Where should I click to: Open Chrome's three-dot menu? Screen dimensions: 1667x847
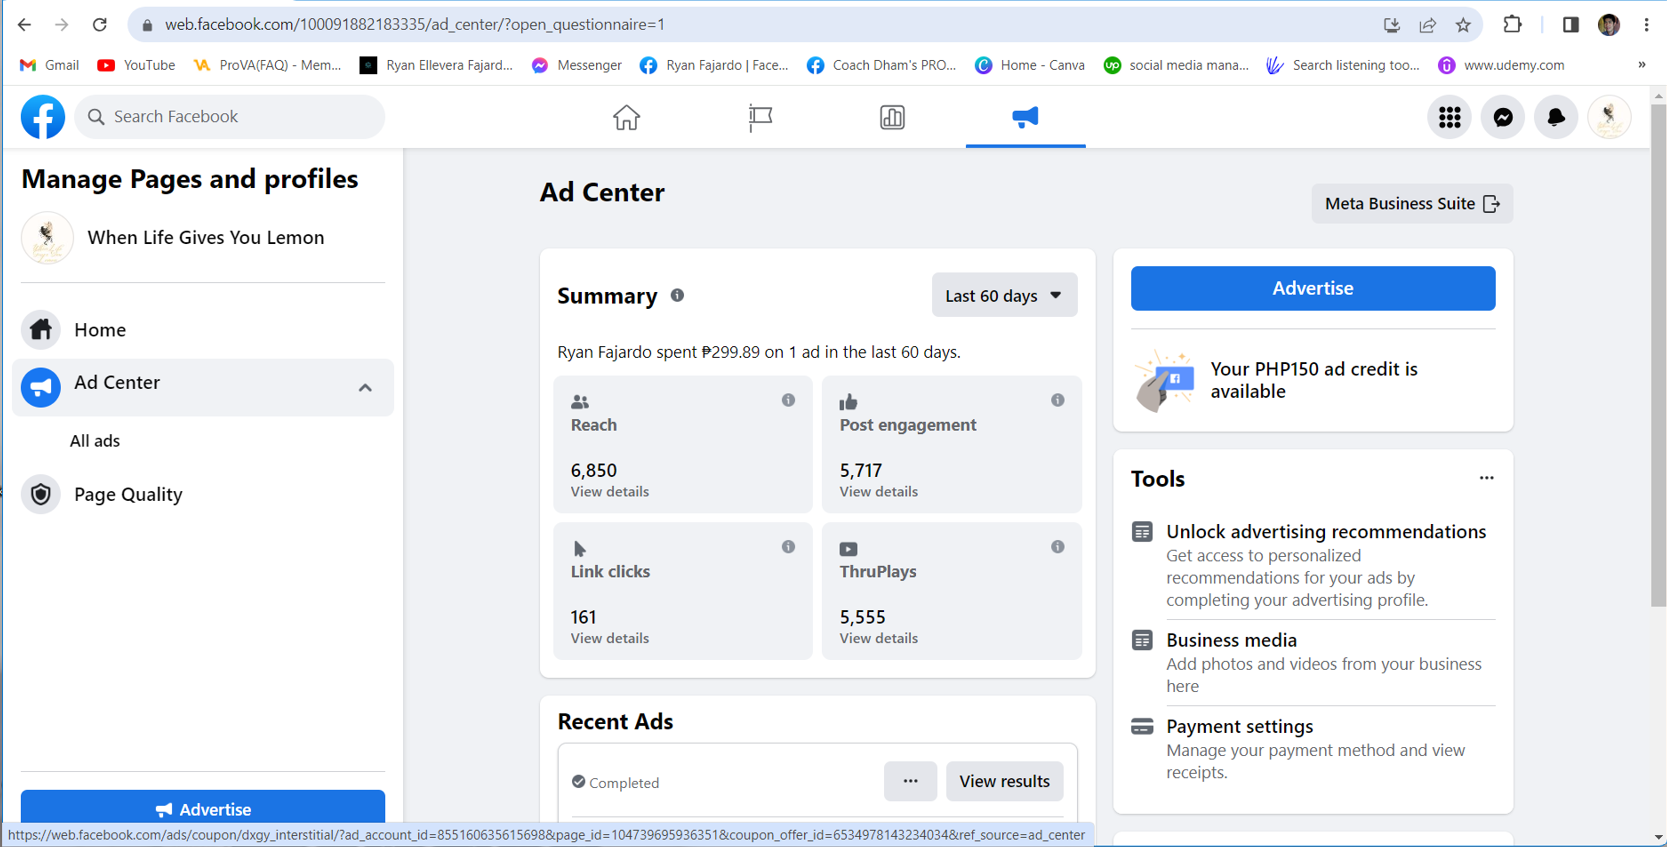click(1646, 24)
